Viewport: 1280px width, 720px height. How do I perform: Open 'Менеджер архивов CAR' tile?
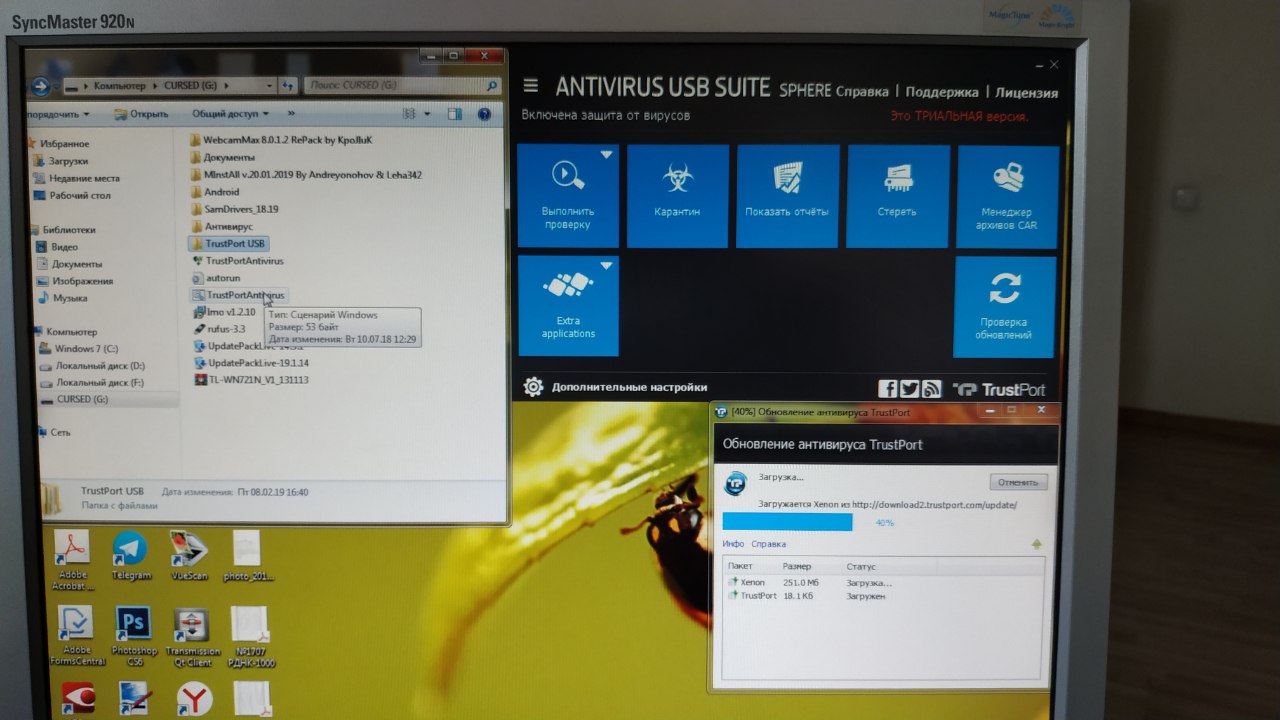[1007, 195]
